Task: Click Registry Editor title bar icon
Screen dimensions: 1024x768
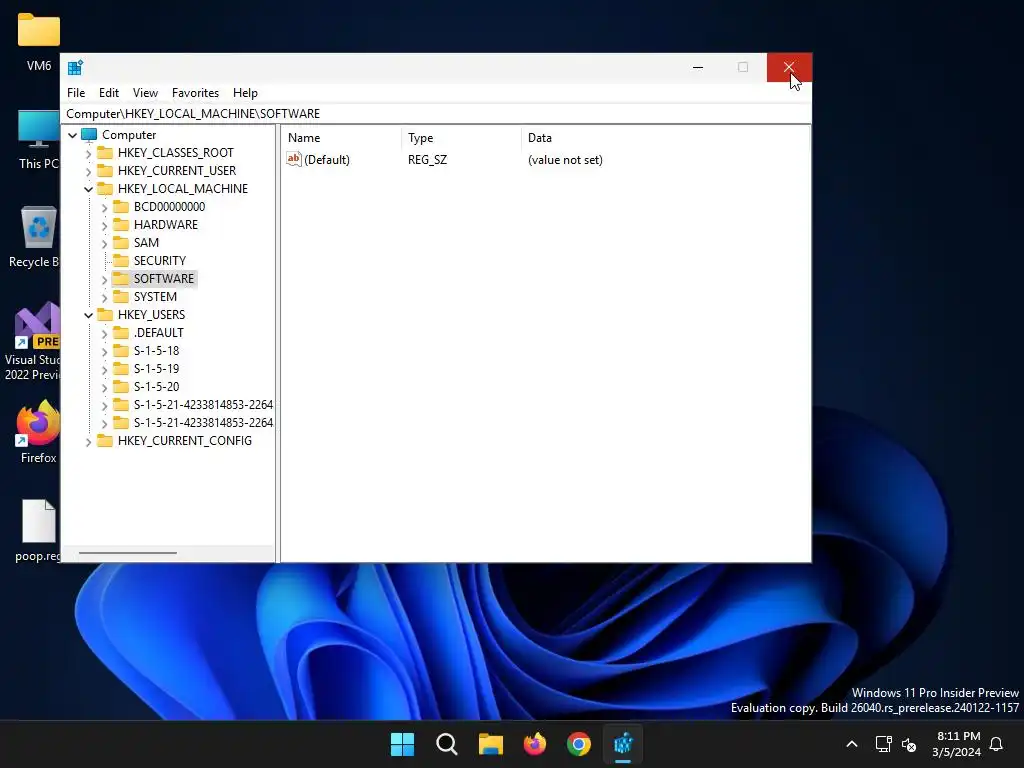Action: tap(75, 67)
